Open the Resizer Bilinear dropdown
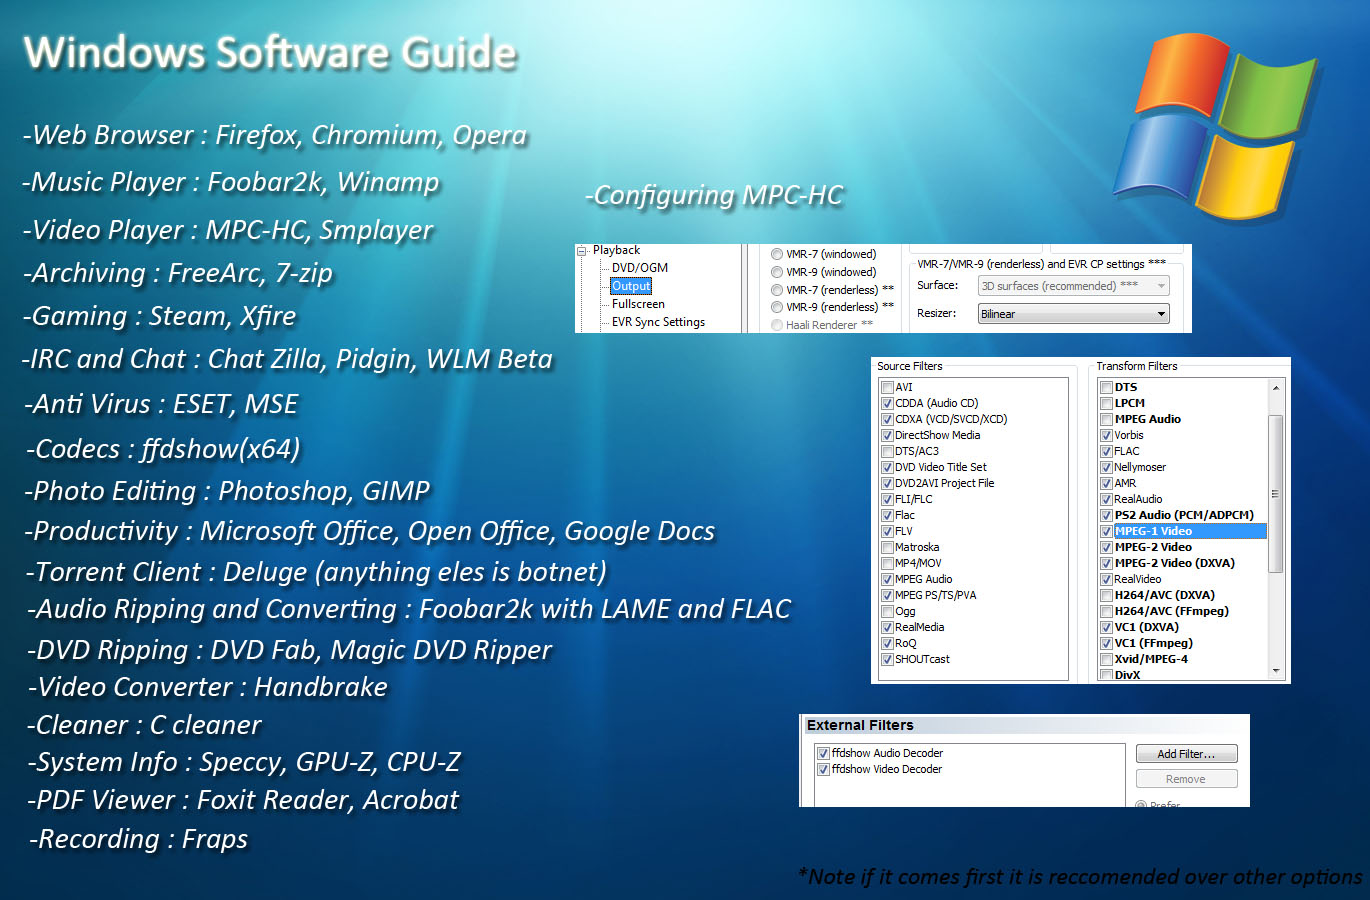This screenshot has width=1370, height=900. point(1073,314)
